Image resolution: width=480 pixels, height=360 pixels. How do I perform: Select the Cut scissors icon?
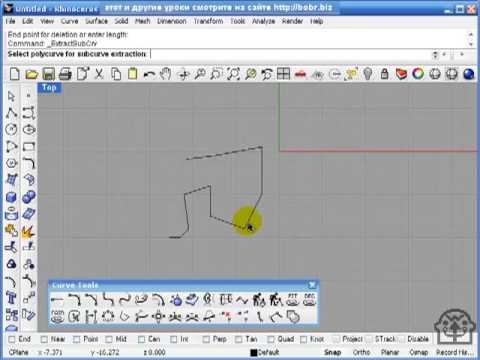click(99, 74)
